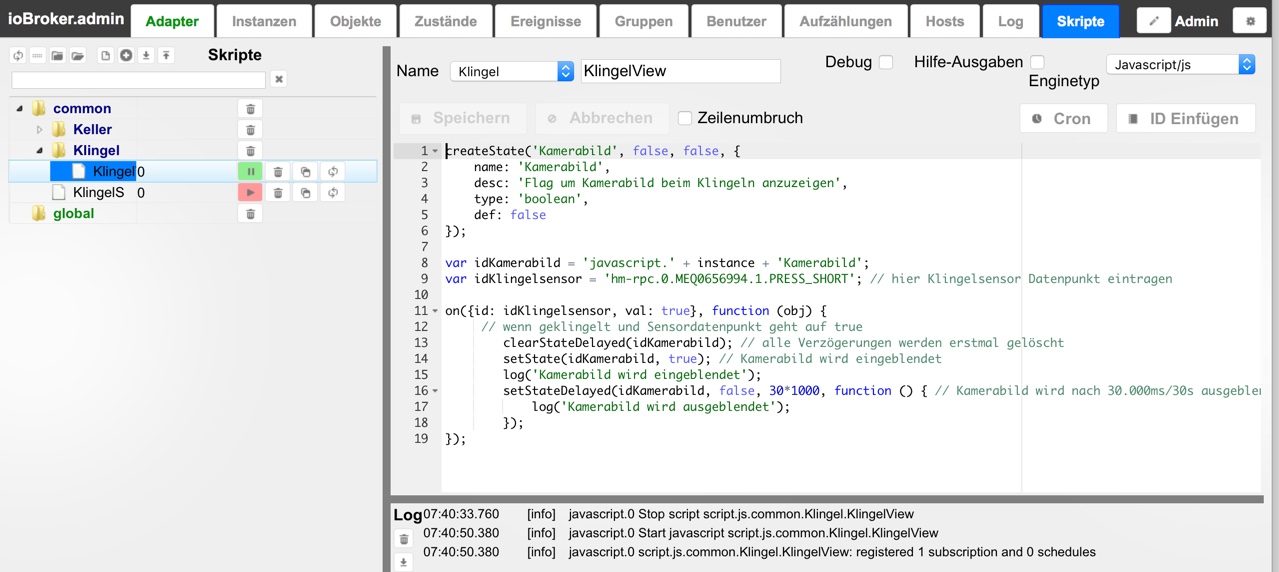Viewport: 1279px width, 572px height.
Task: Clear the log with the trash icon
Action: [x=404, y=539]
